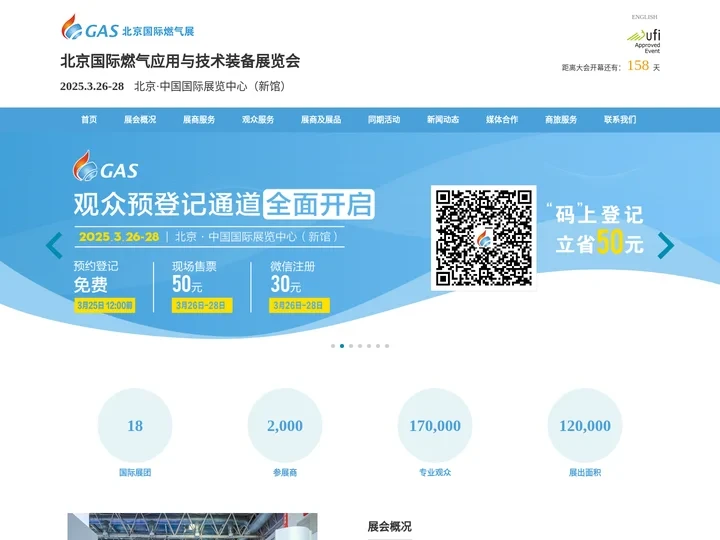Screen dimensions: 720x540
Task: Go to 首页 in navigation bar
Action: pyautogui.click(x=89, y=119)
